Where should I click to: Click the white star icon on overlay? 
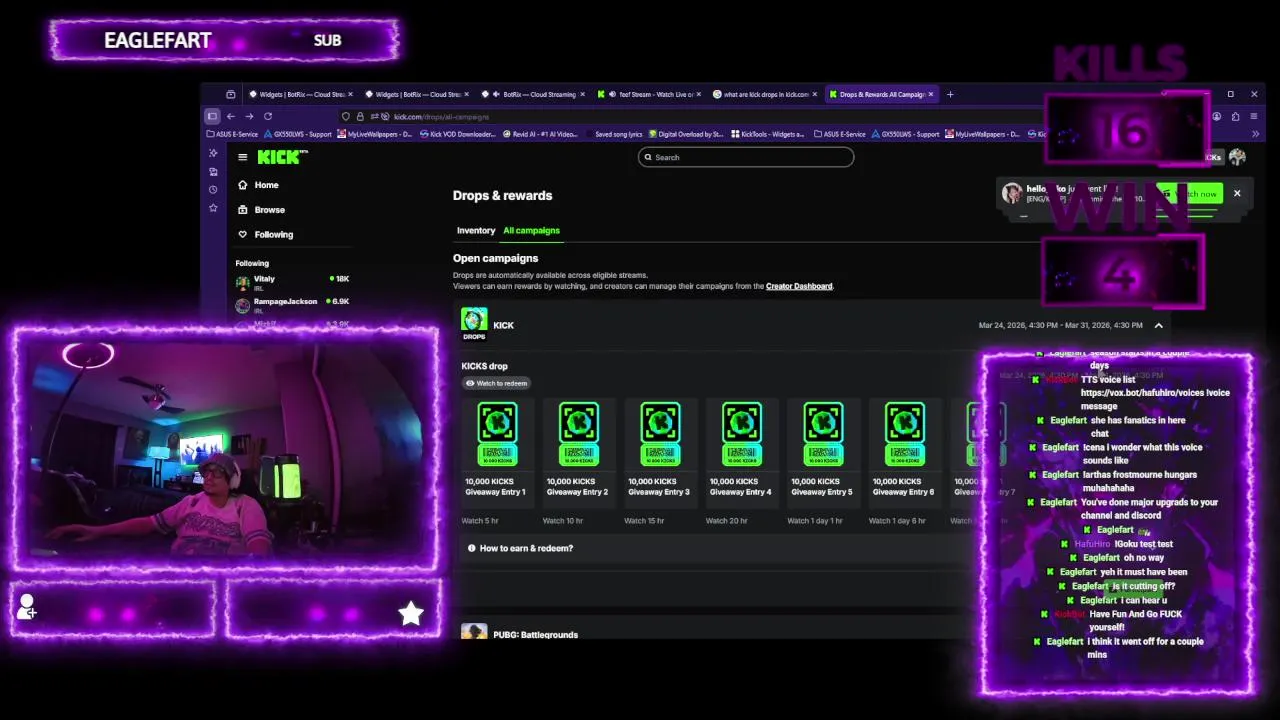[411, 613]
